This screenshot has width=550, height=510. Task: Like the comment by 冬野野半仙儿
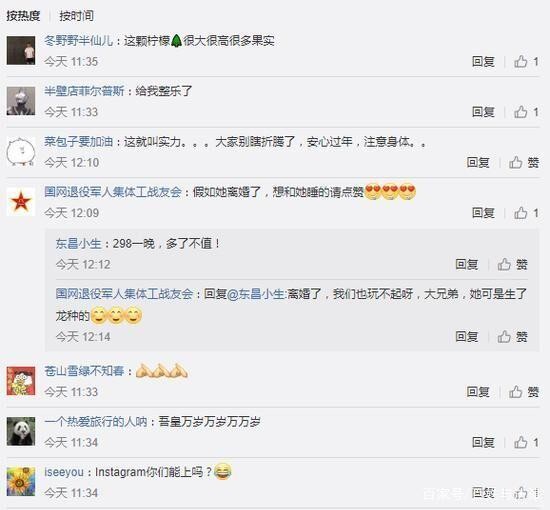coord(526,62)
